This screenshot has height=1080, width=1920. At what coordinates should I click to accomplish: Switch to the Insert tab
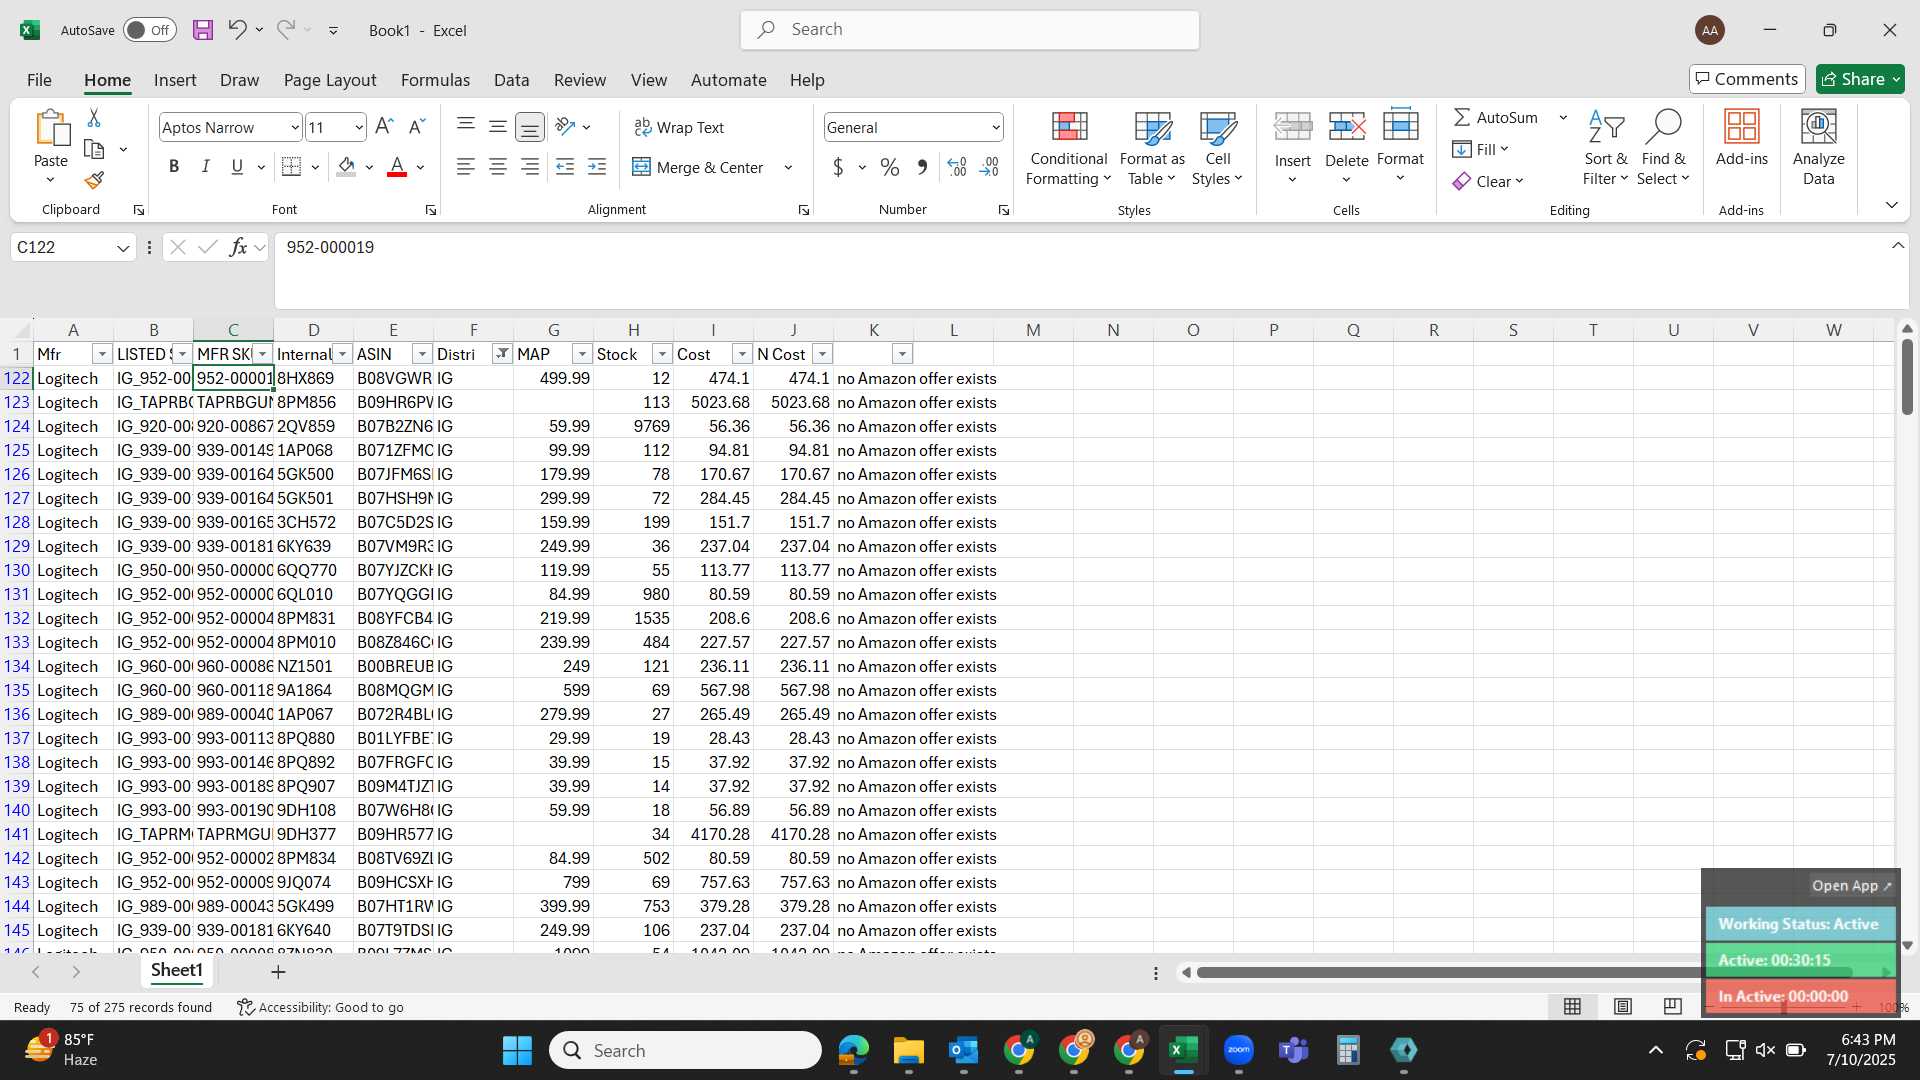point(175,79)
